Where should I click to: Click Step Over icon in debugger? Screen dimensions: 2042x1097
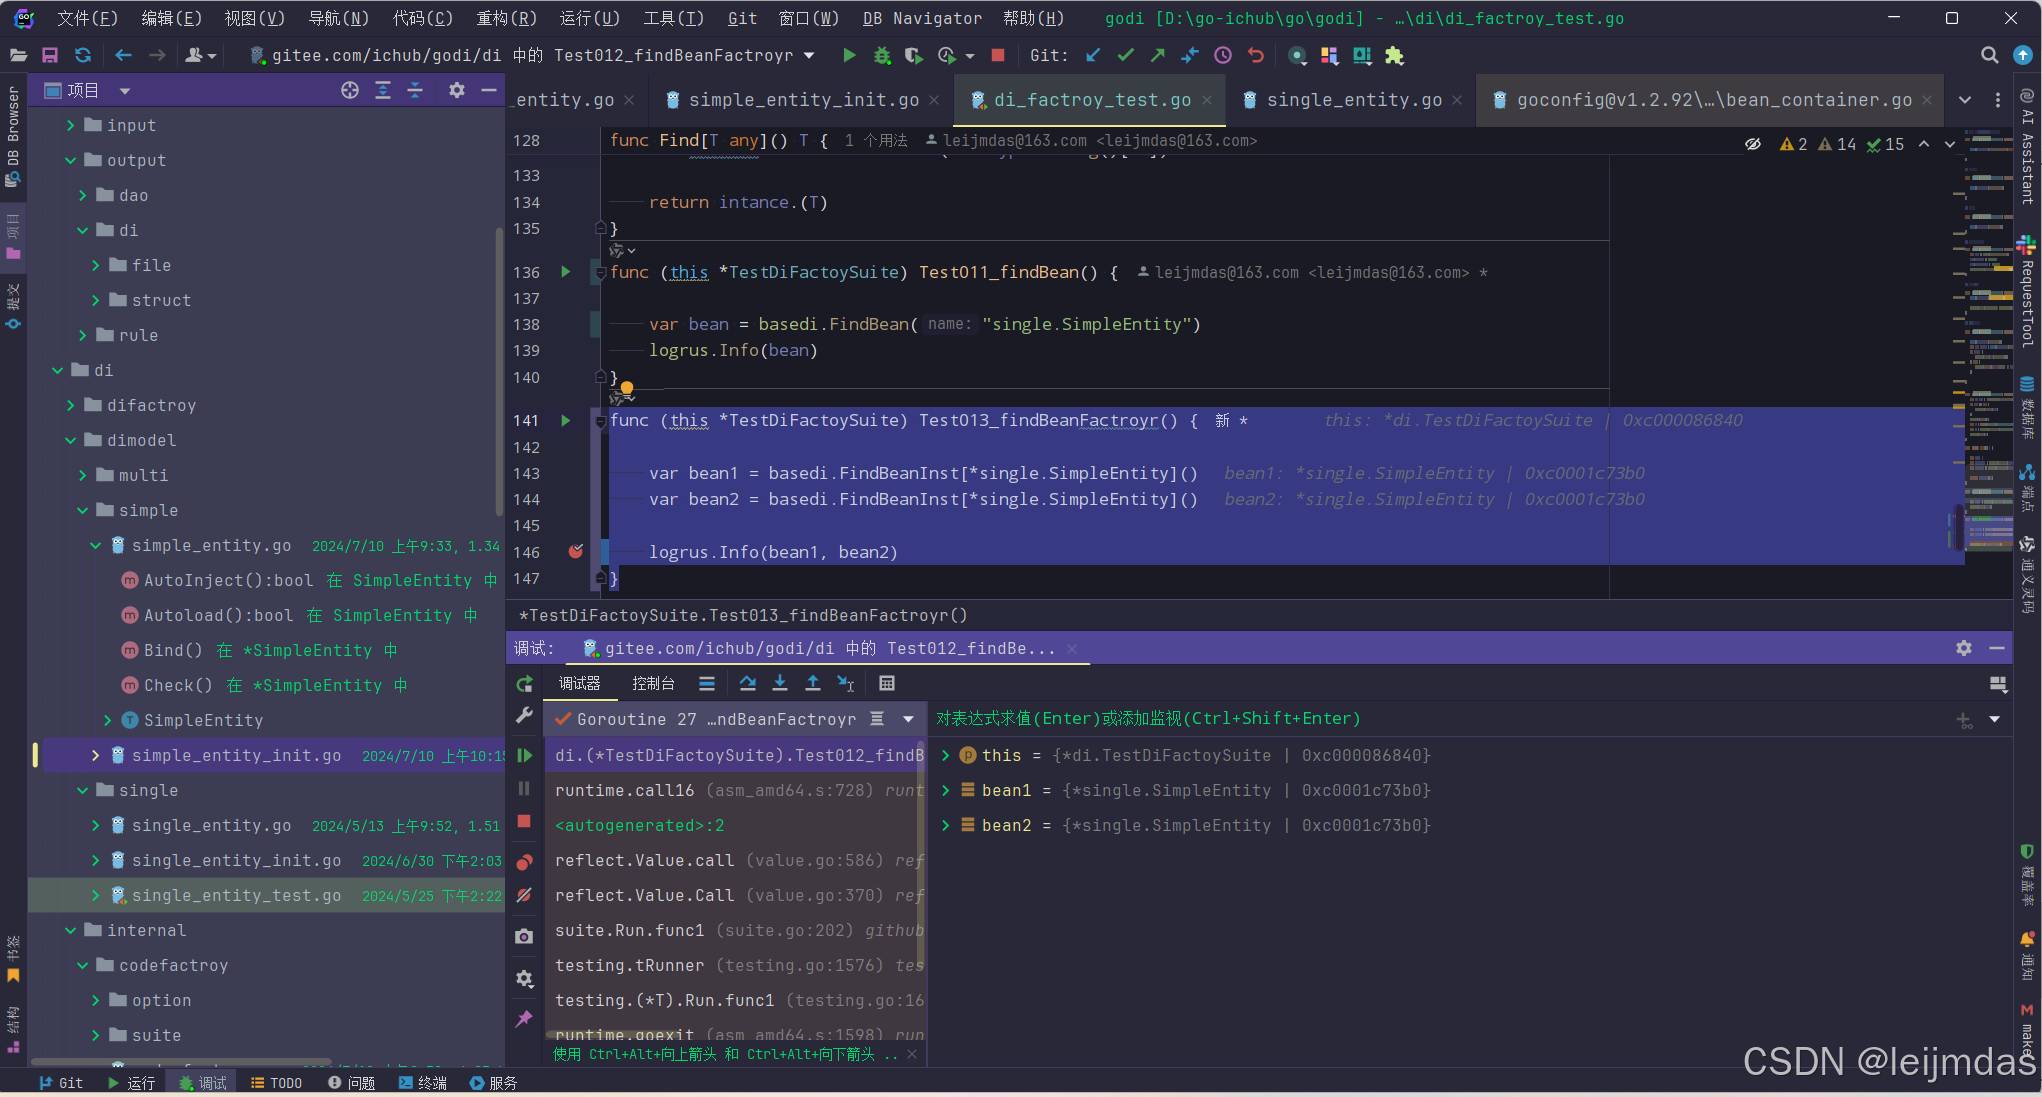[747, 684]
